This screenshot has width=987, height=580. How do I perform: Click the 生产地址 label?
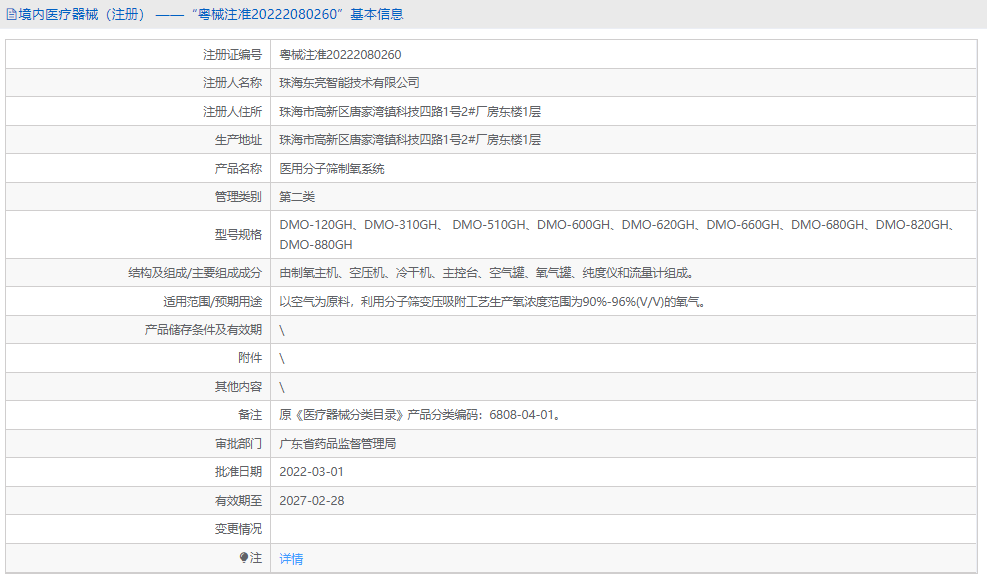238,140
